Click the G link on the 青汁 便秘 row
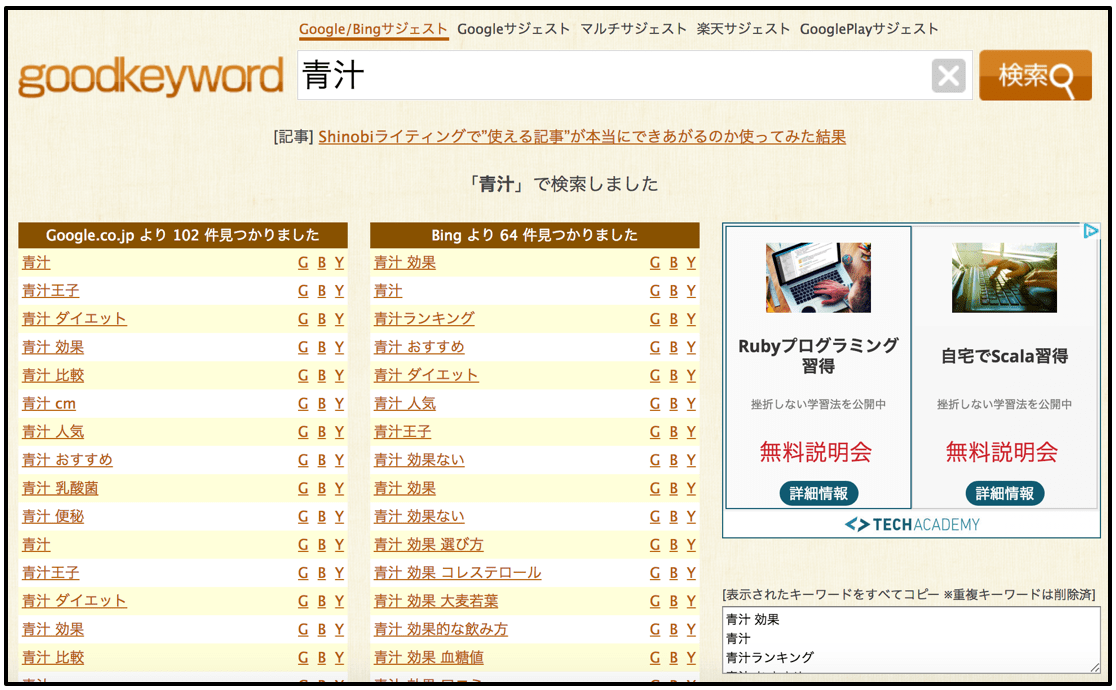Image resolution: width=1116 pixels, height=690 pixels. point(303,517)
